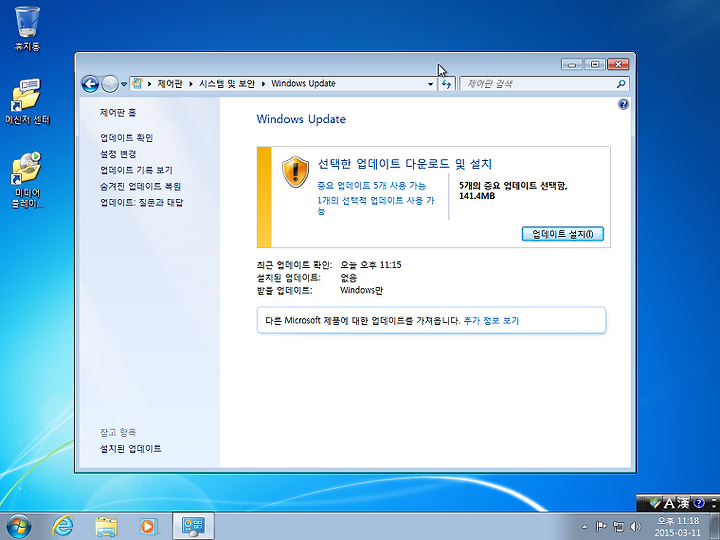
Task: Show hidden tray icons arrow
Action: 585,527
